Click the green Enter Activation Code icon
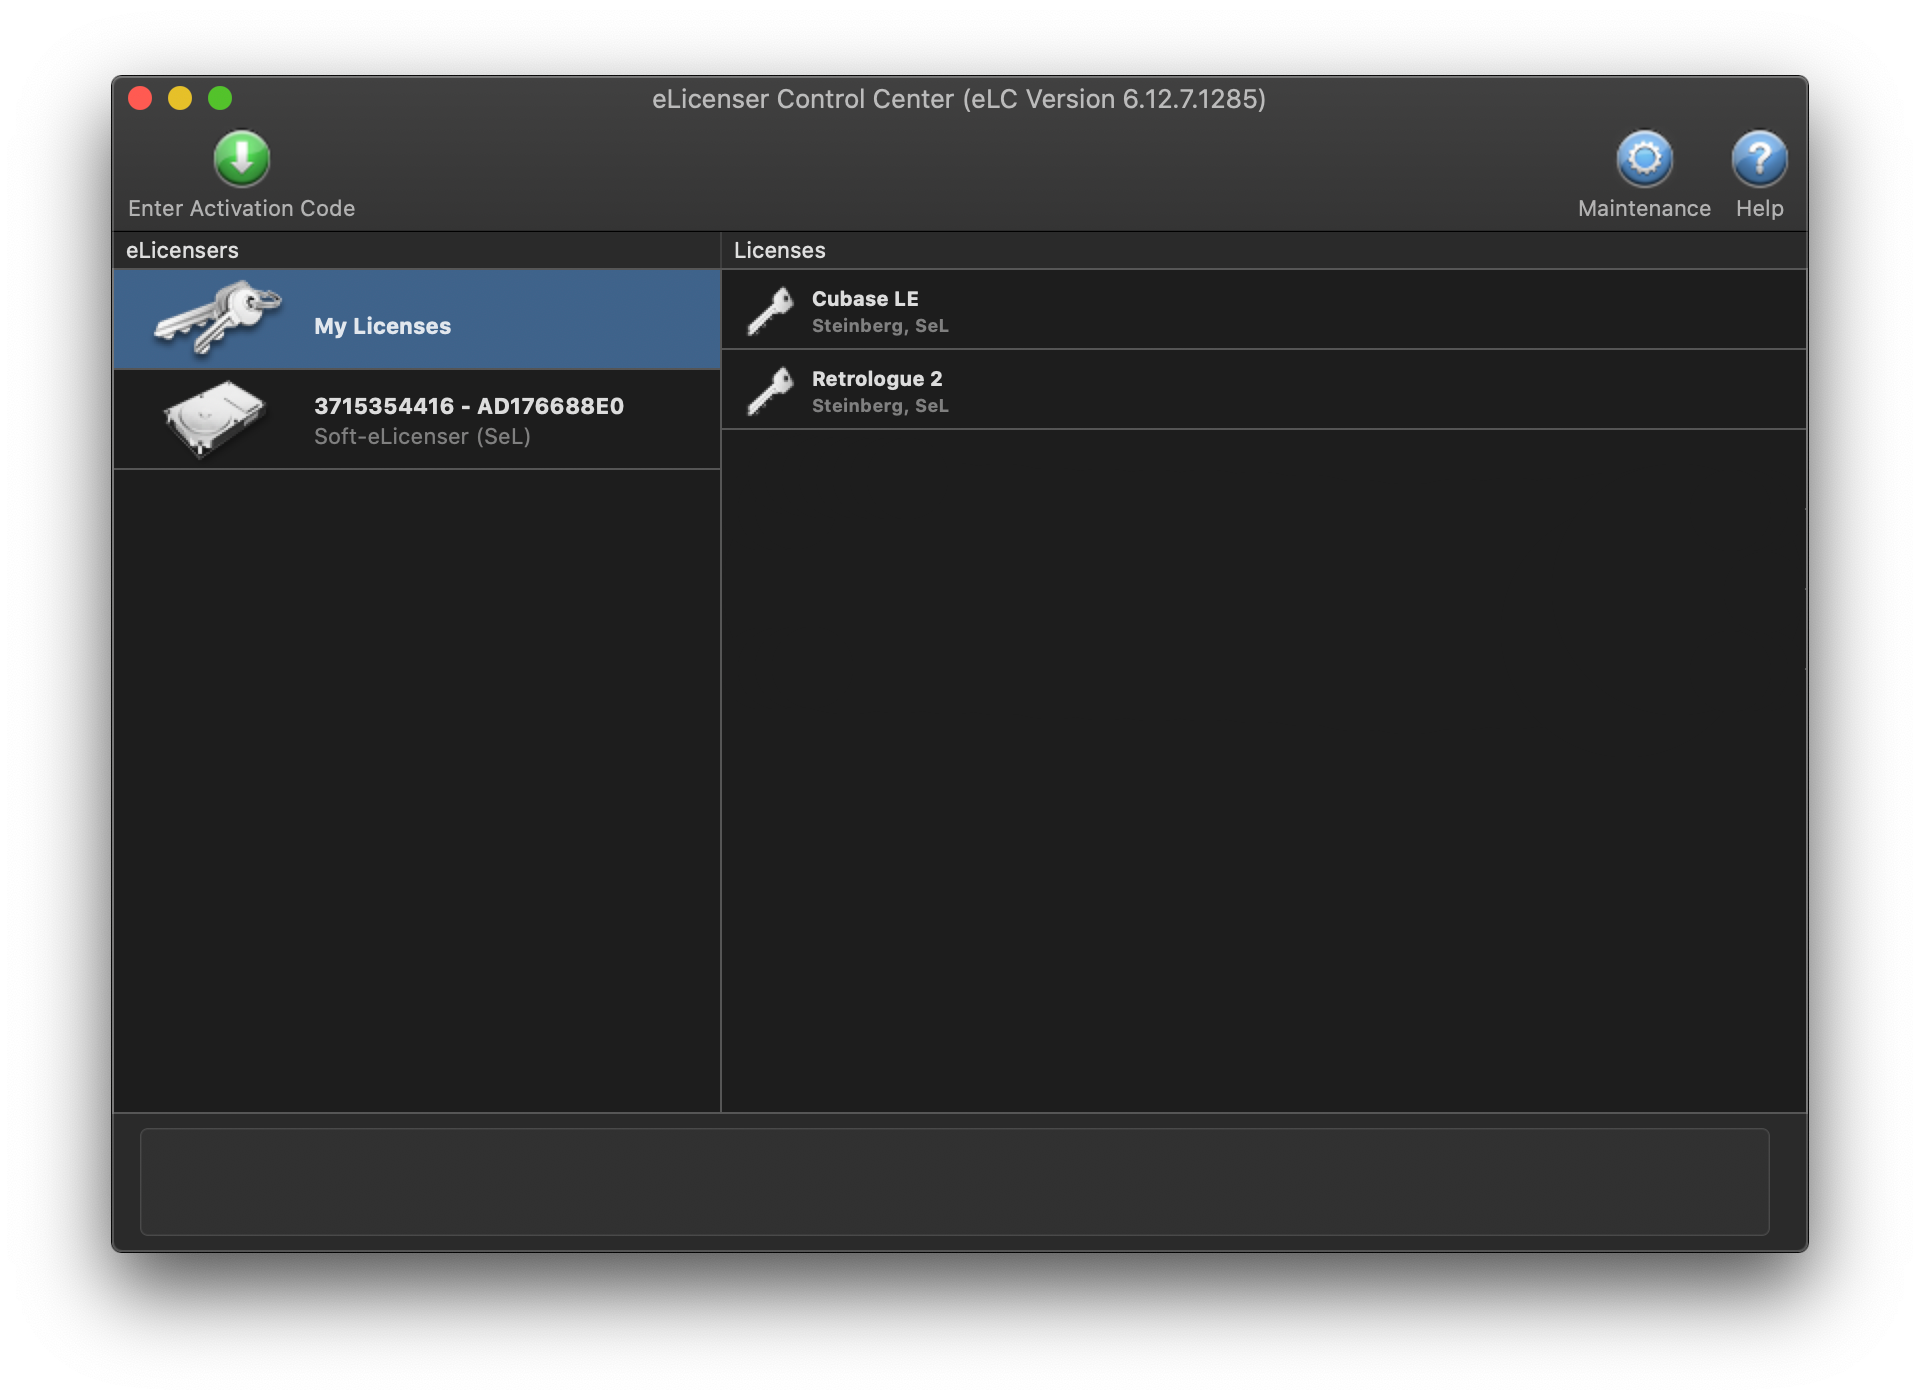The width and height of the screenshot is (1920, 1400). (242, 158)
